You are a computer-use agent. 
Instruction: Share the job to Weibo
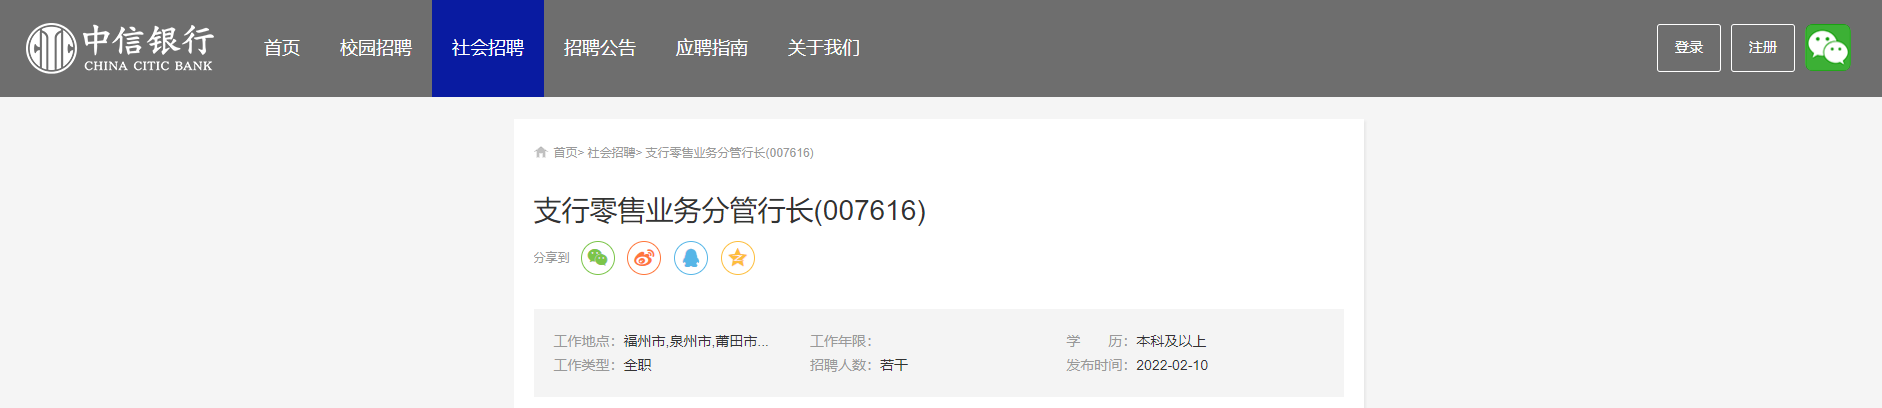[644, 258]
